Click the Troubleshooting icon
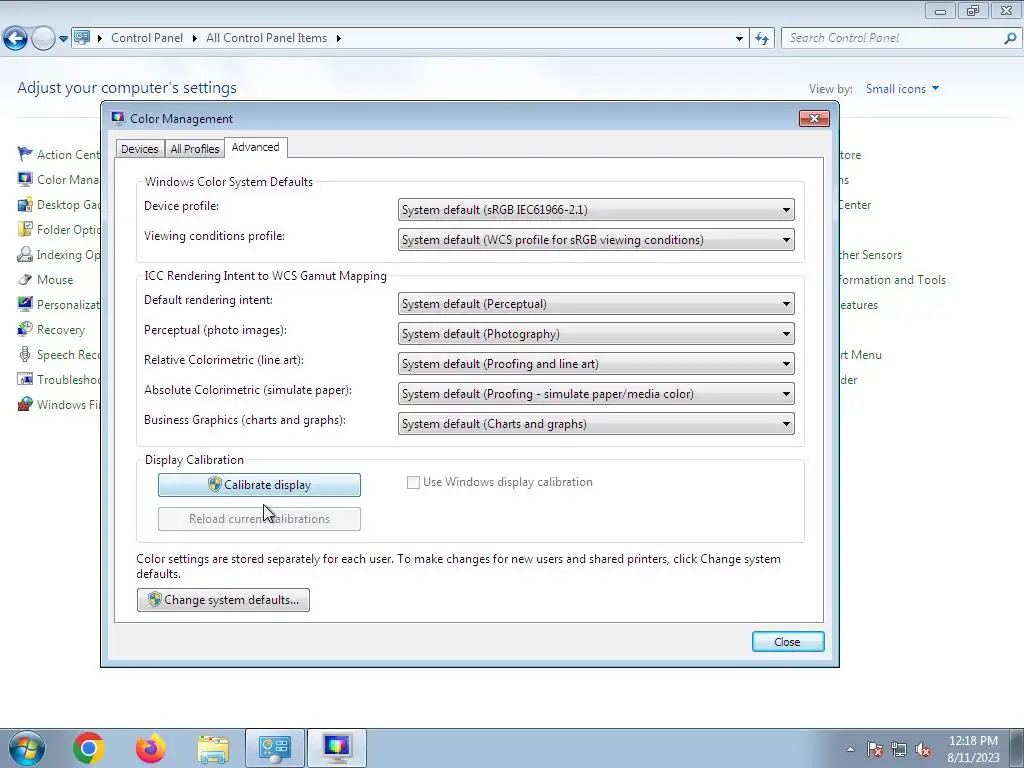Screen dimensions: 1024x768 tap(25, 379)
